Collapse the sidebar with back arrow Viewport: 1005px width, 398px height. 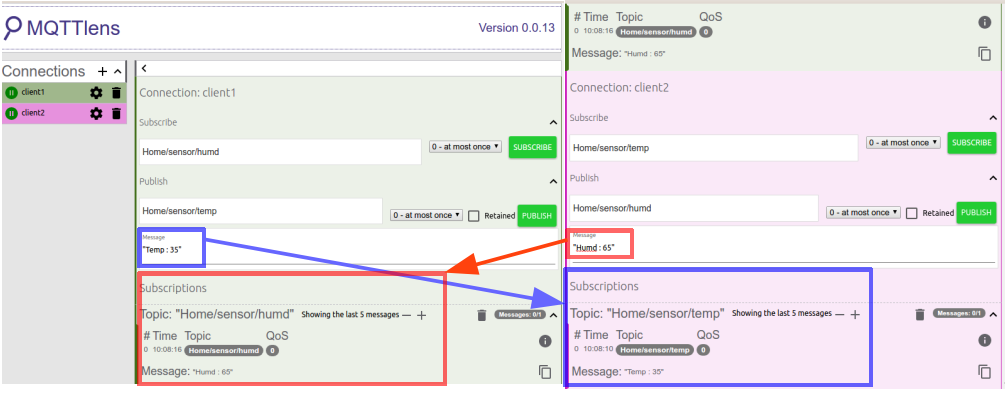144,69
